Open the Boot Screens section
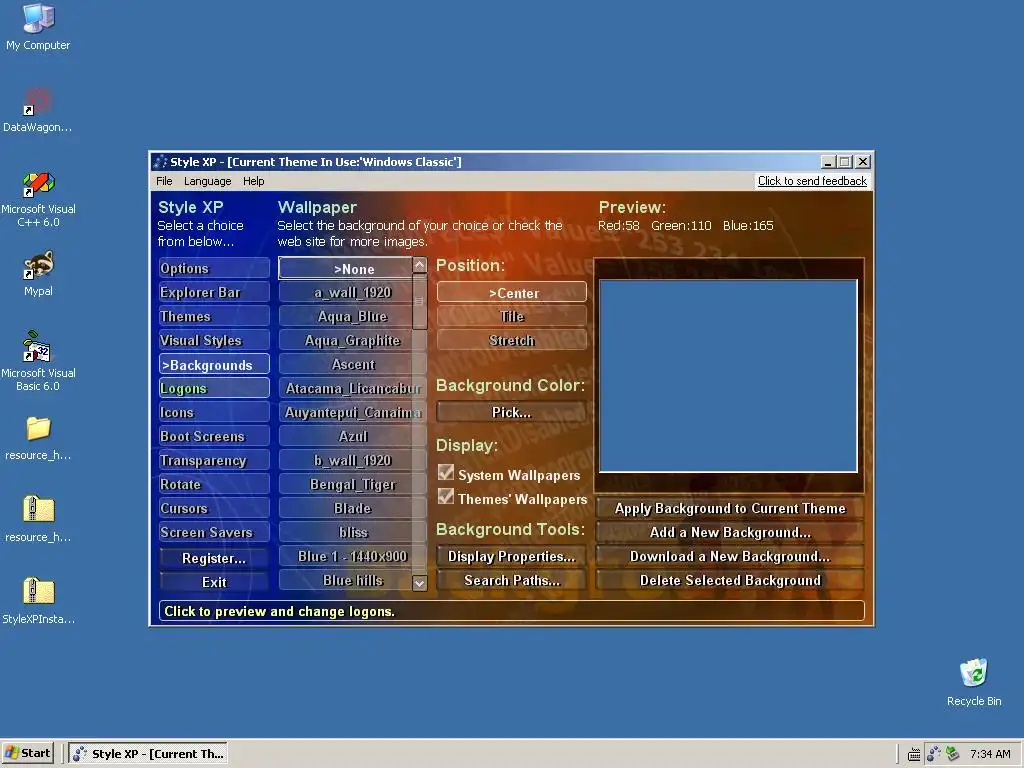Viewport: 1024px width, 768px height. point(214,436)
